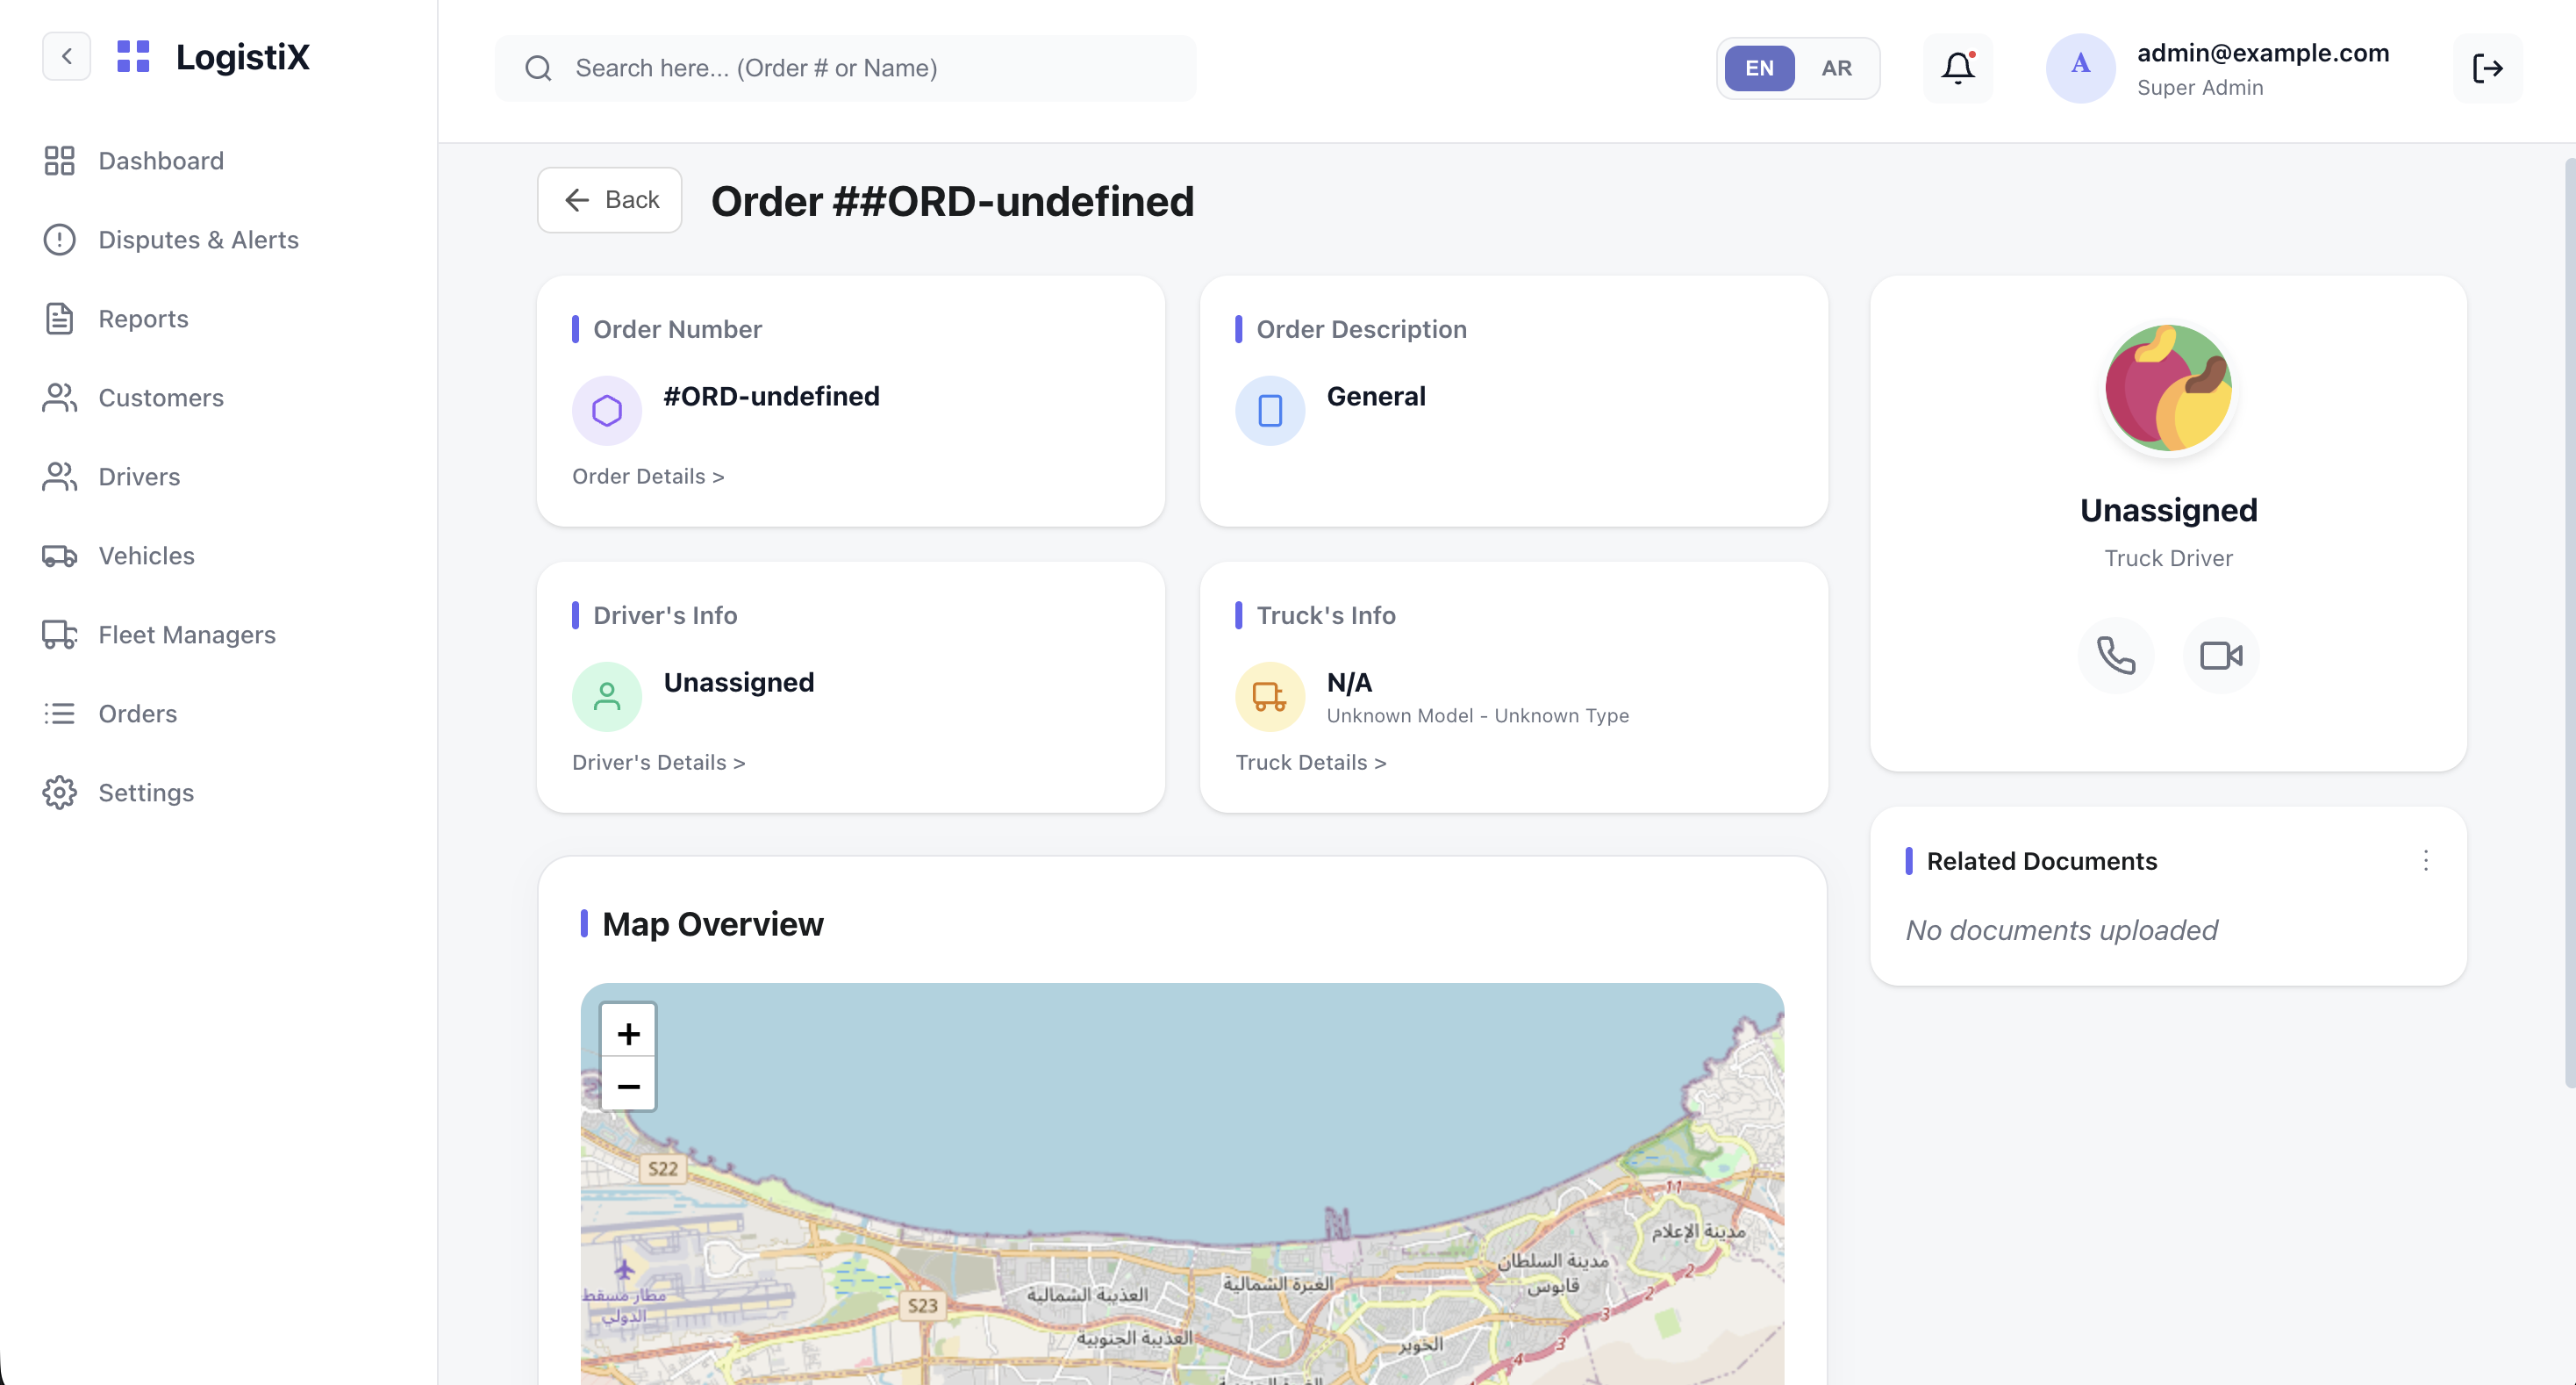Screen dimensions: 2576x1385
Task: Click the search magnifier icon
Action: (539, 68)
